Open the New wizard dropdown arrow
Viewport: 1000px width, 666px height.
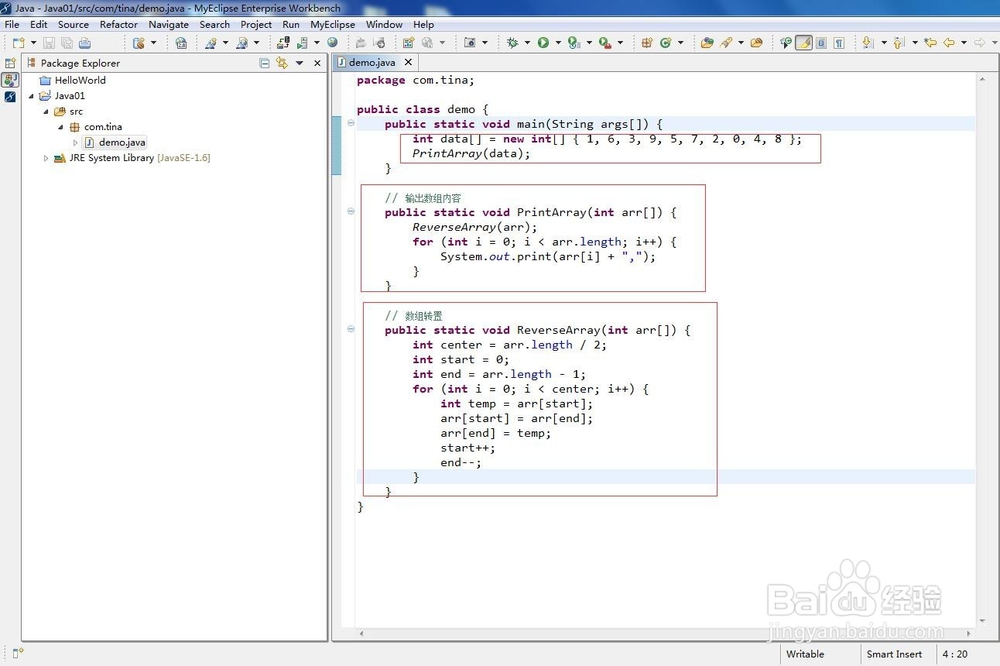click(x=33, y=43)
